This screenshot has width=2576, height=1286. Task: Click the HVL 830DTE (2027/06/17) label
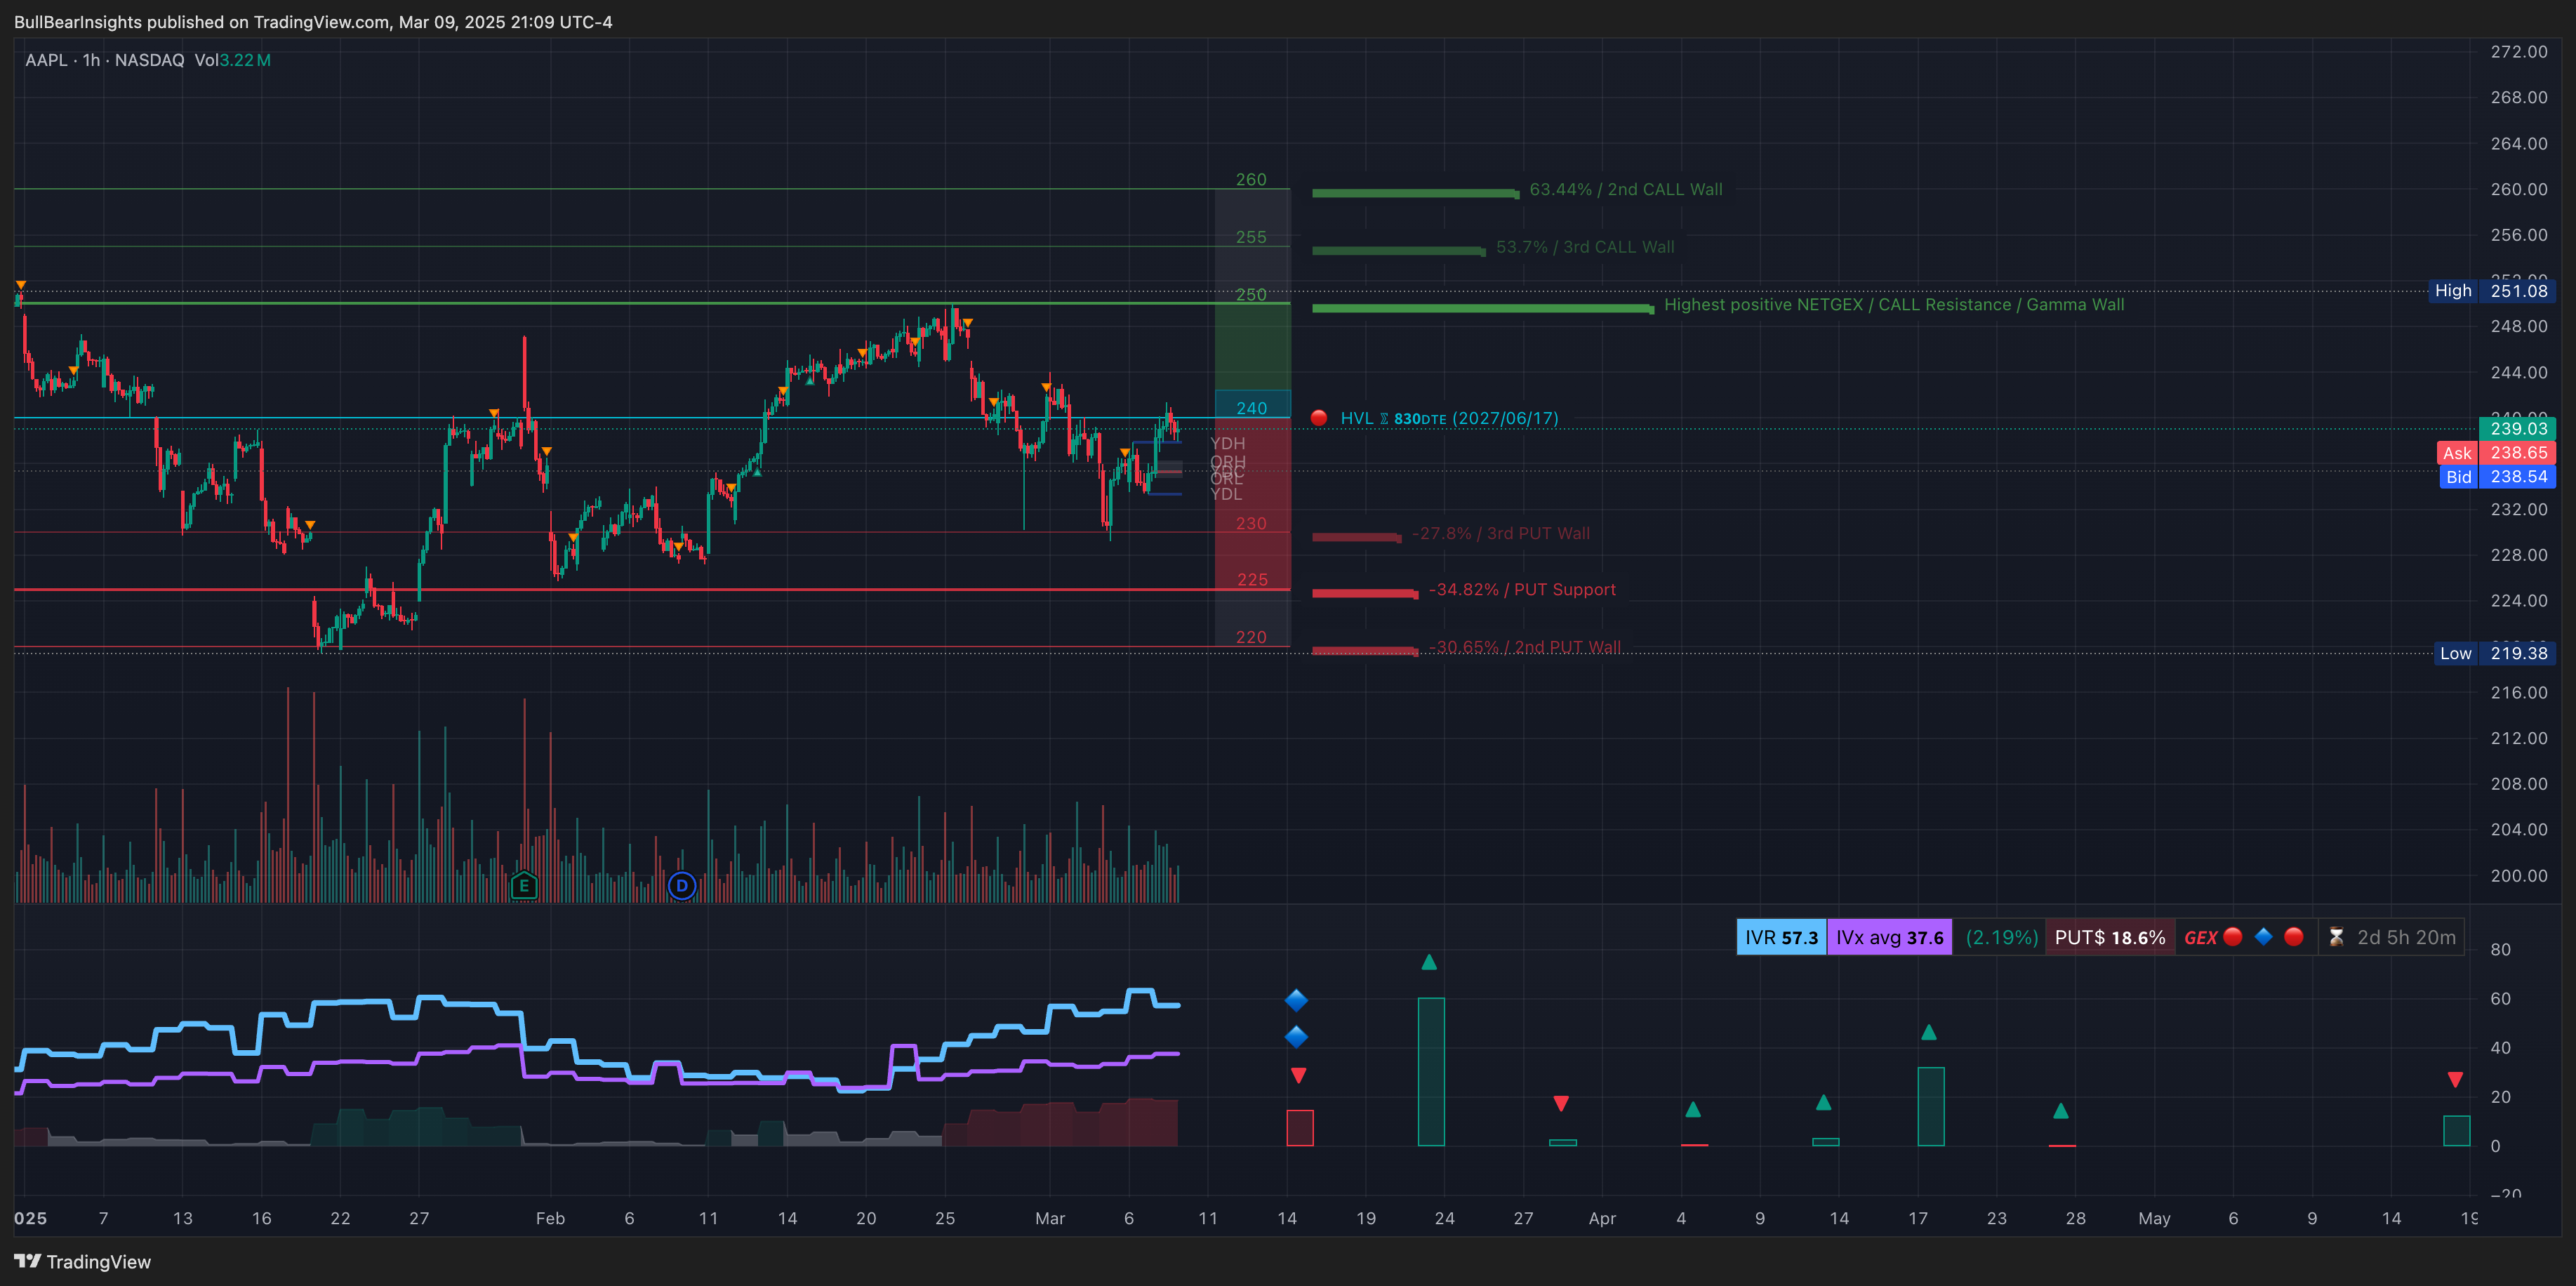[1449, 418]
